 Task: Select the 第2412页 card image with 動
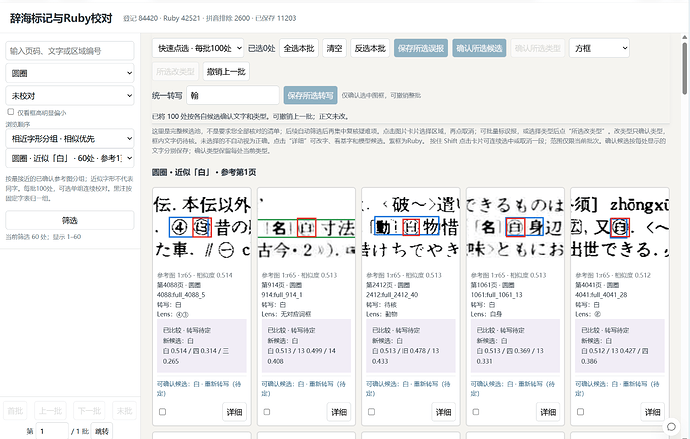[x=411, y=227]
